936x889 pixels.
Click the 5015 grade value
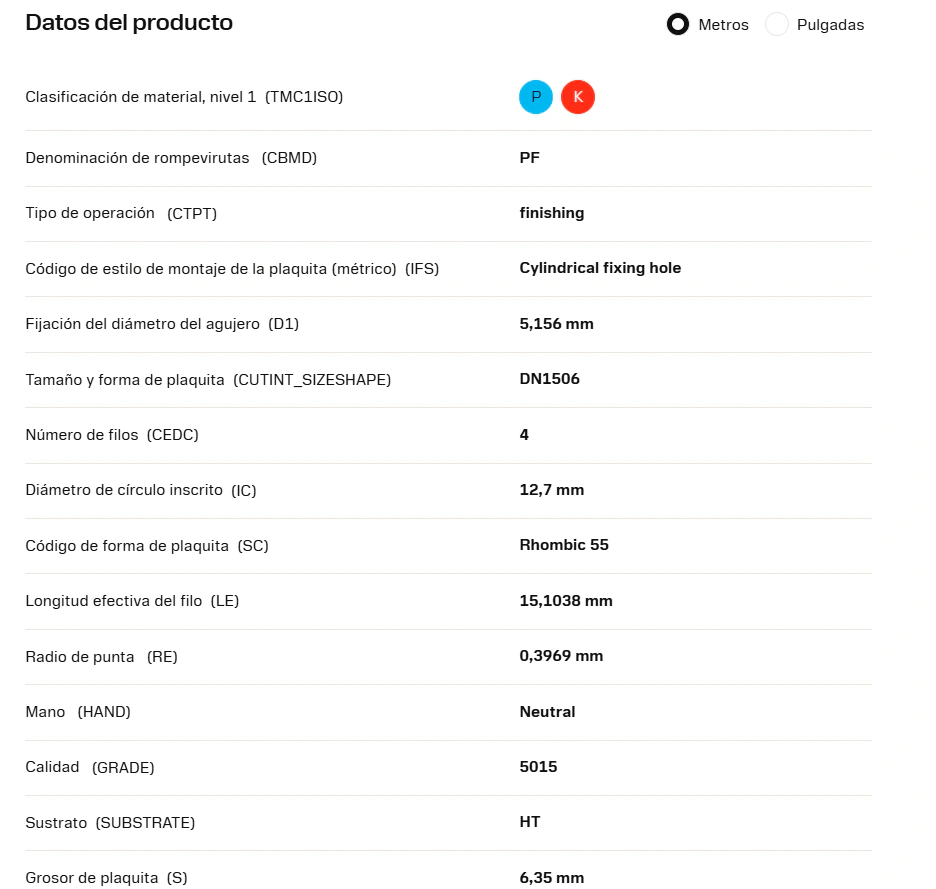click(x=538, y=767)
